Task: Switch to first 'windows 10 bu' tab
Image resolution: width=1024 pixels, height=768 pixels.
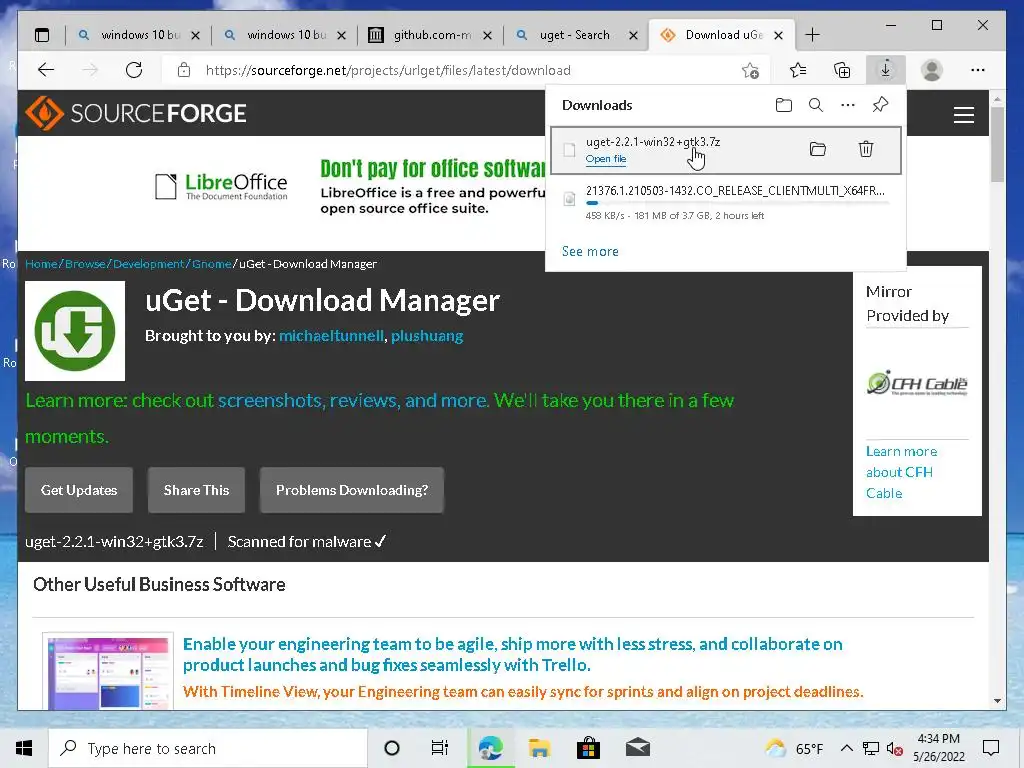Action: (x=138, y=35)
